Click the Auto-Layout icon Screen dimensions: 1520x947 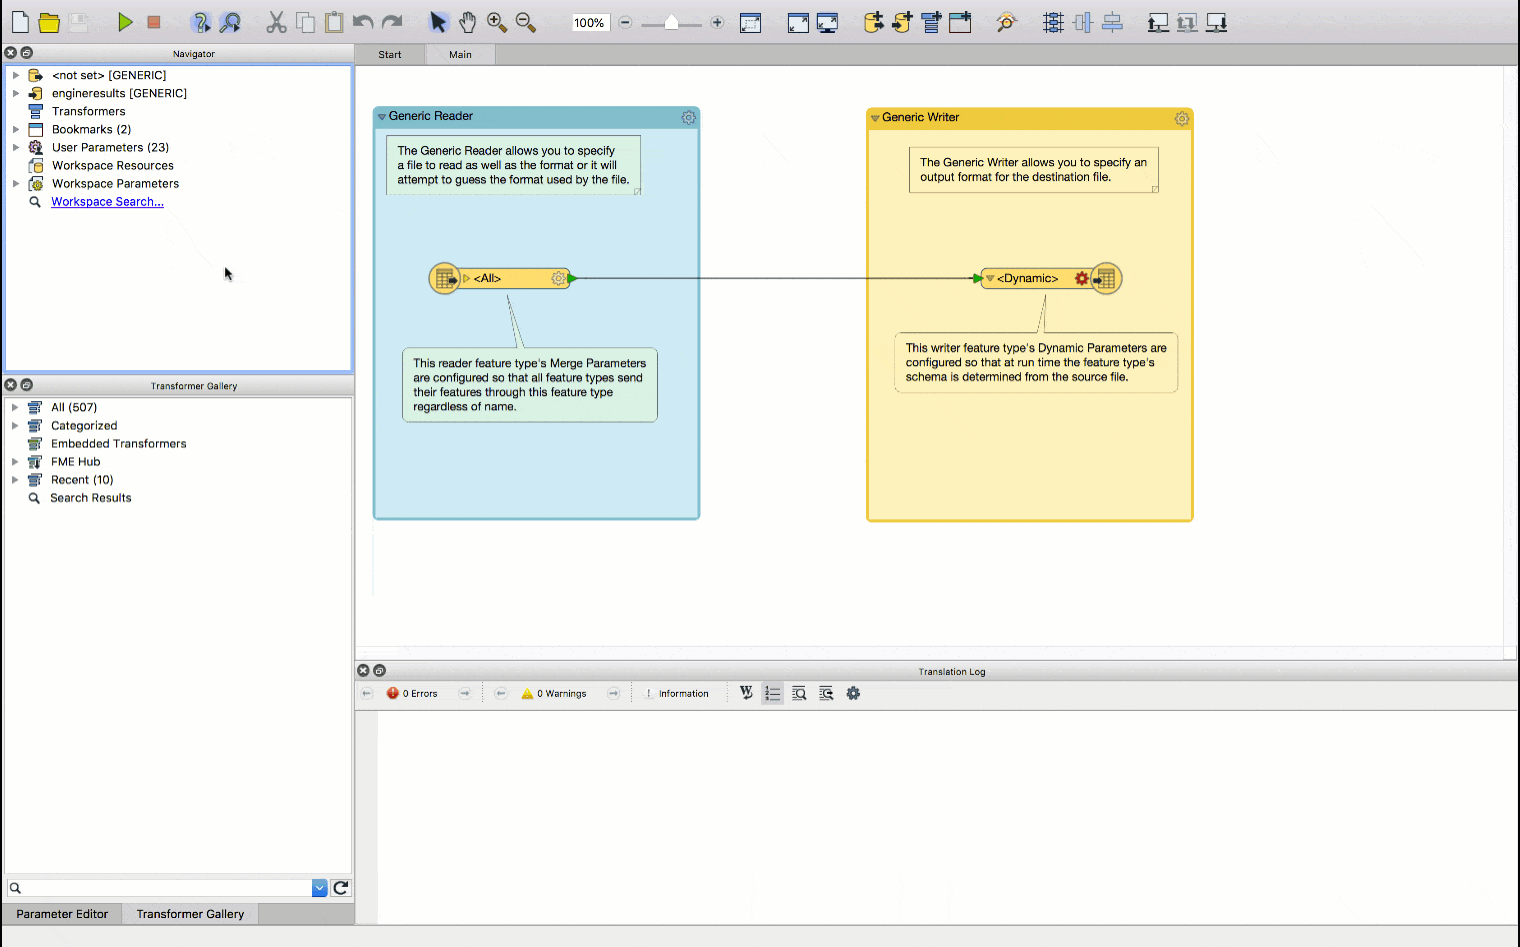coord(1053,22)
